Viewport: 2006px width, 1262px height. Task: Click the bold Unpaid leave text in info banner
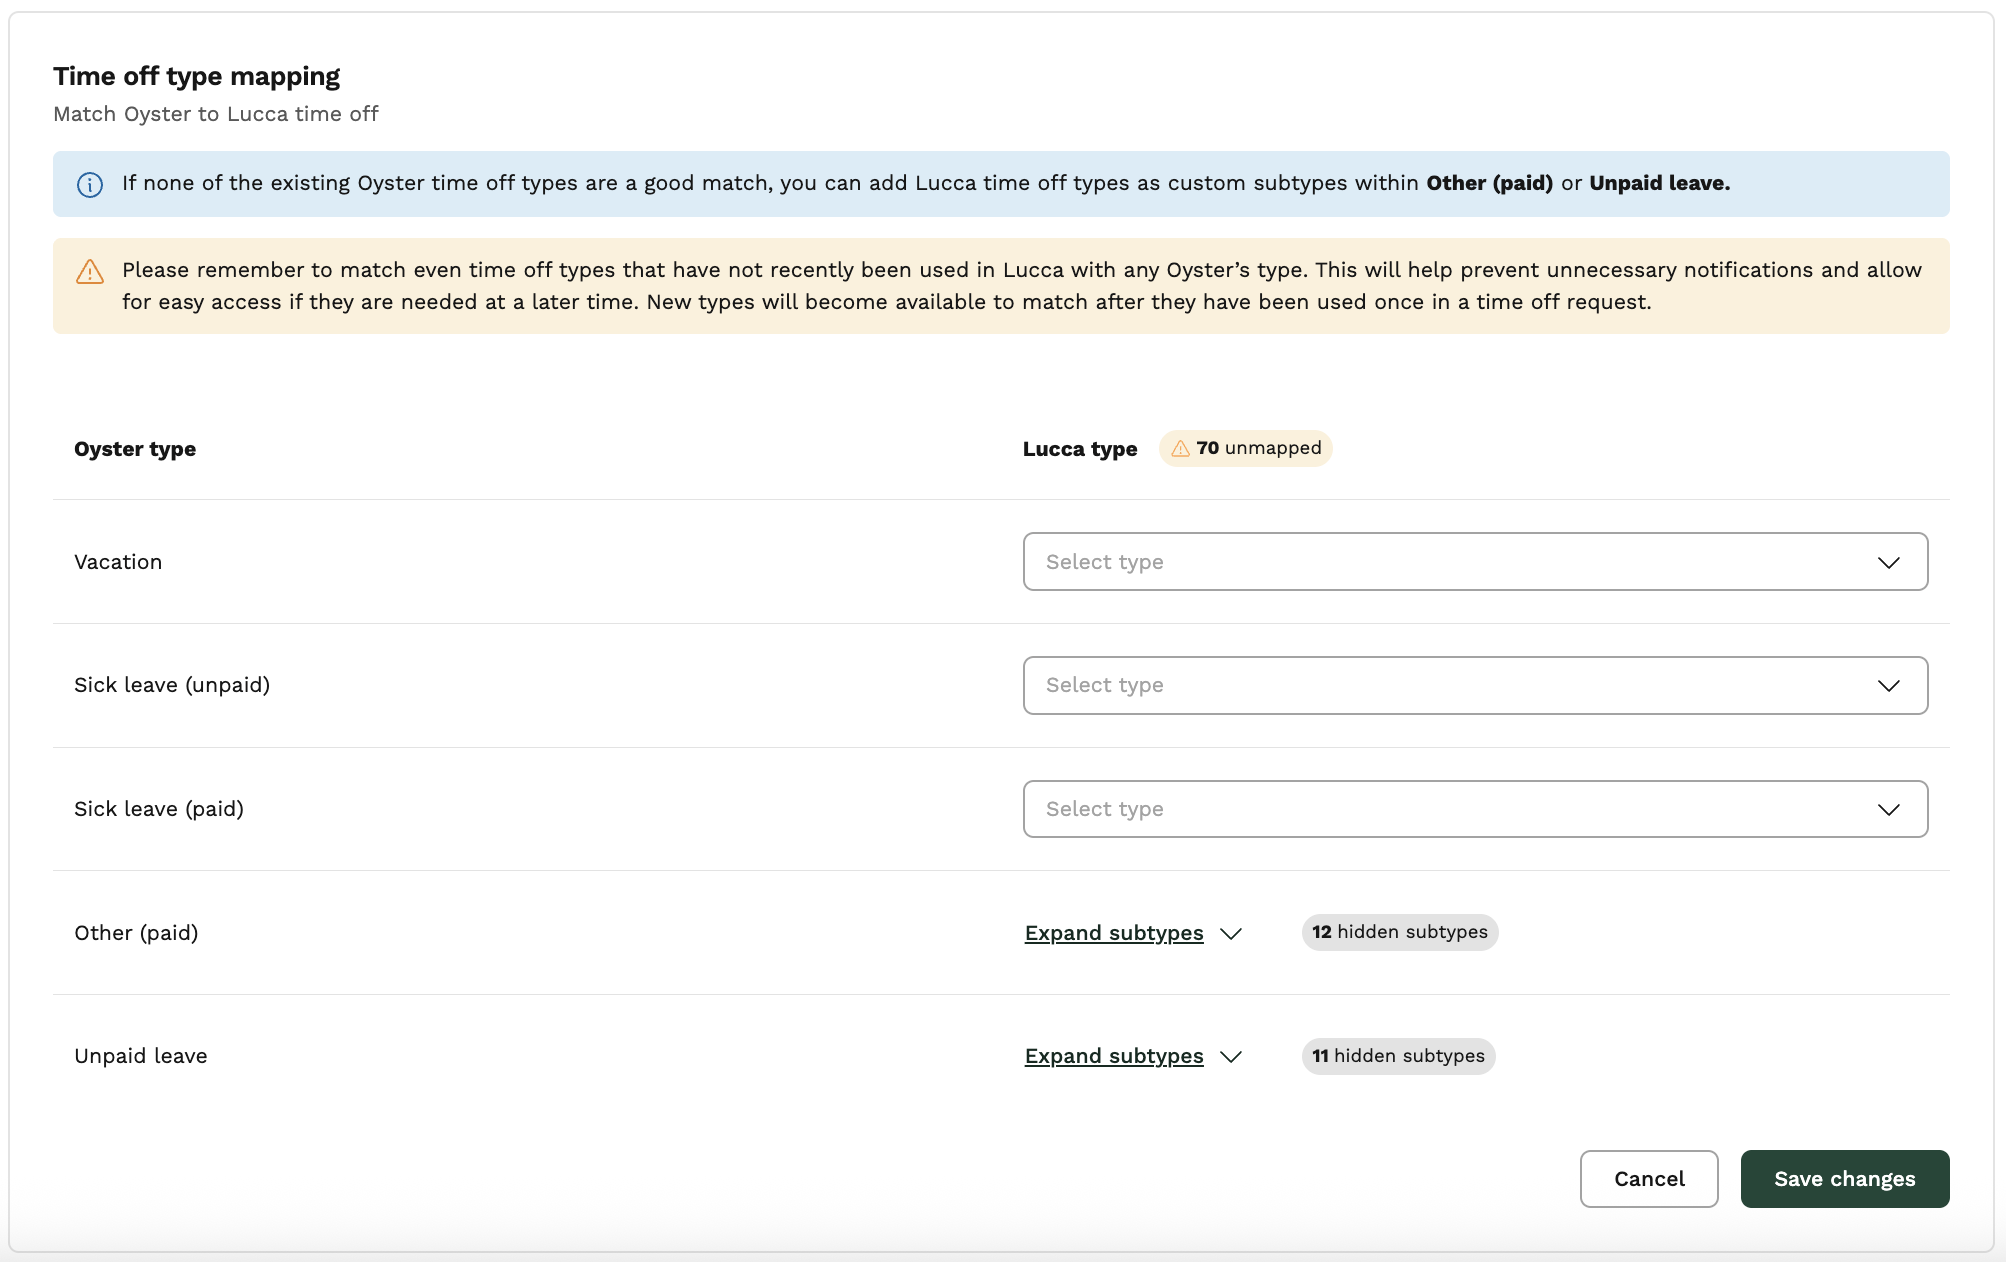(1660, 183)
